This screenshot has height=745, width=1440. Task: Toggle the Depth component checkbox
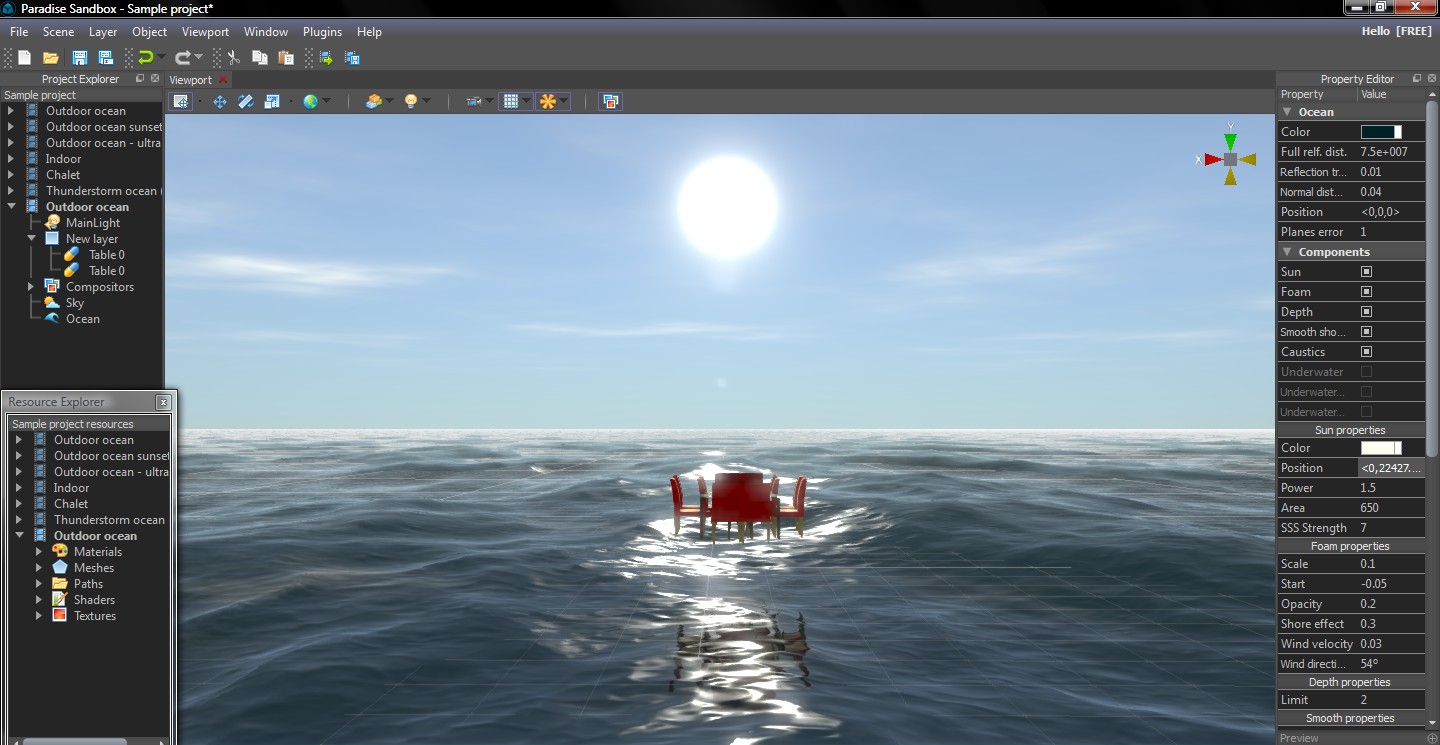click(1366, 312)
